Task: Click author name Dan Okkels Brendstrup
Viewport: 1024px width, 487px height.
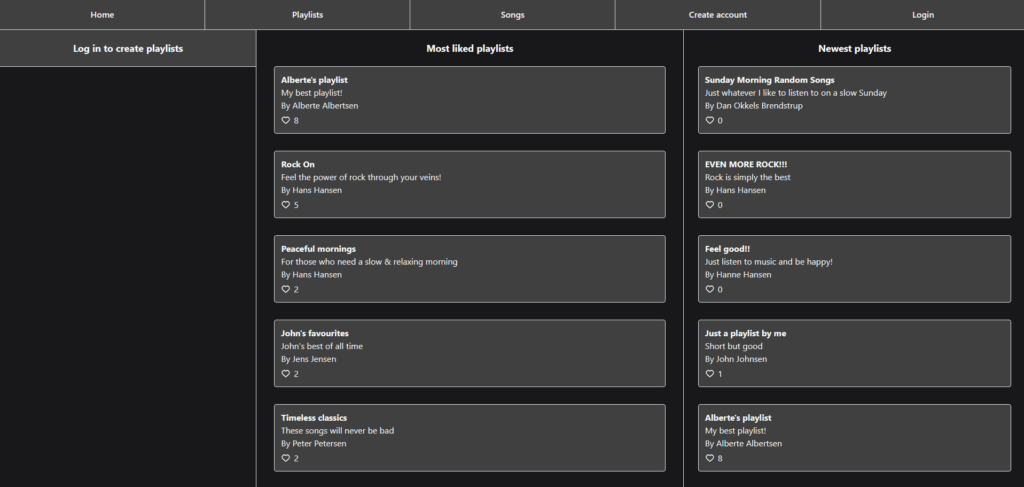Action: coord(758,105)
